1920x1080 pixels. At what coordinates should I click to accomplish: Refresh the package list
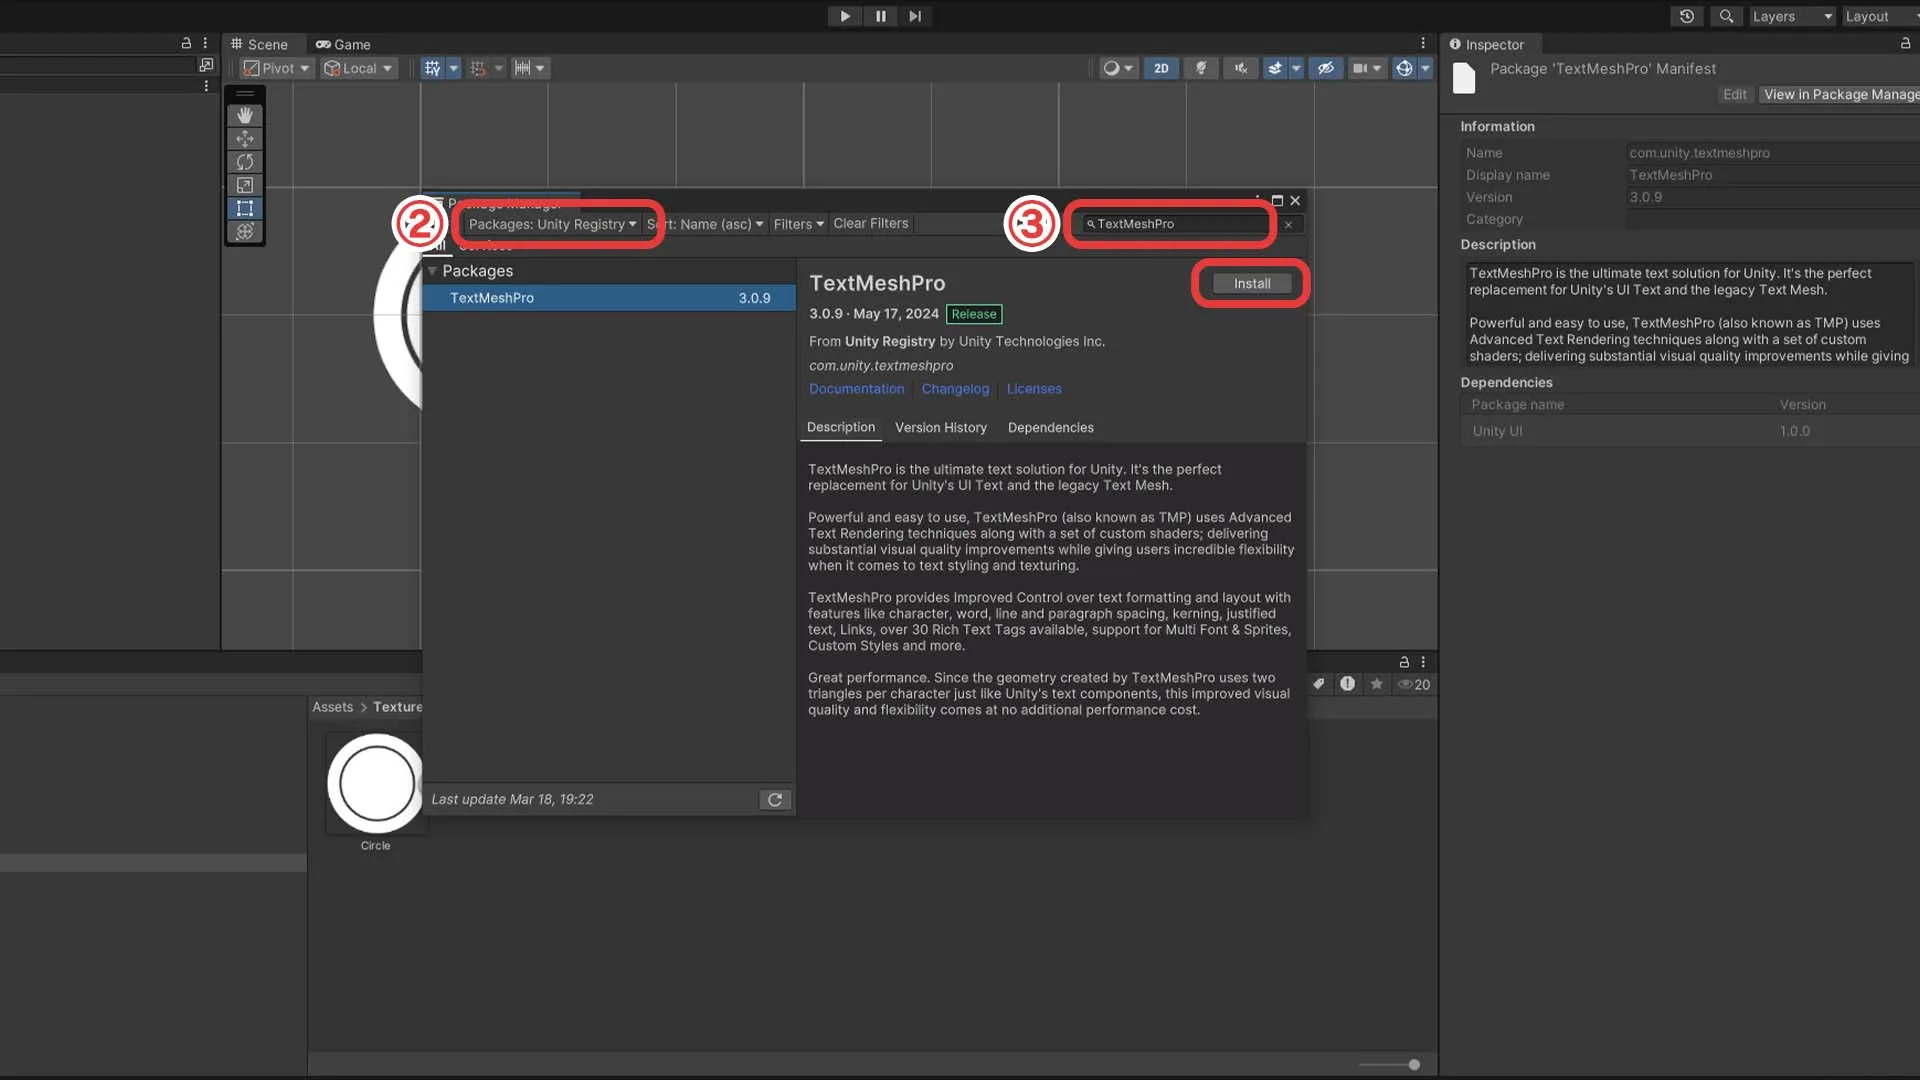(x=775, y=800)
